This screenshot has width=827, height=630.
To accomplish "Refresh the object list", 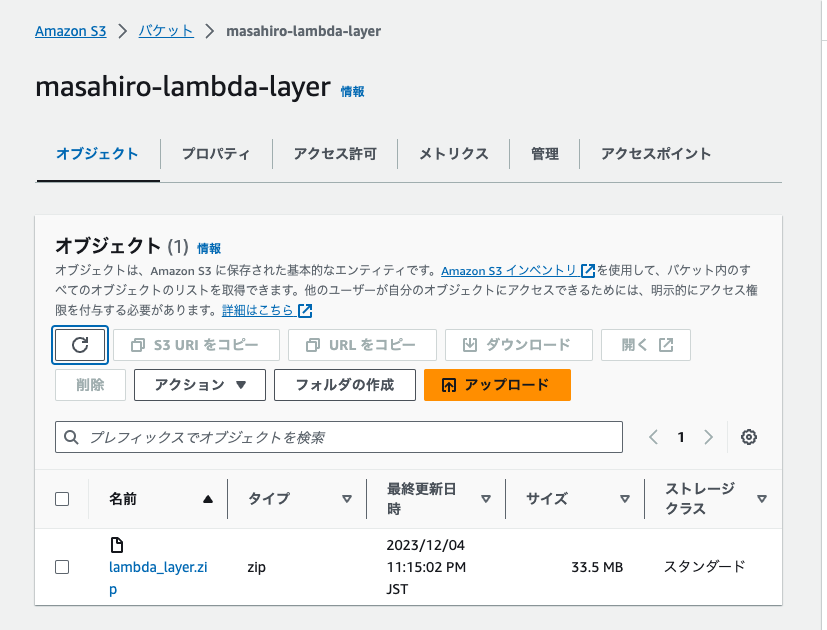I will tap(80, 344).
